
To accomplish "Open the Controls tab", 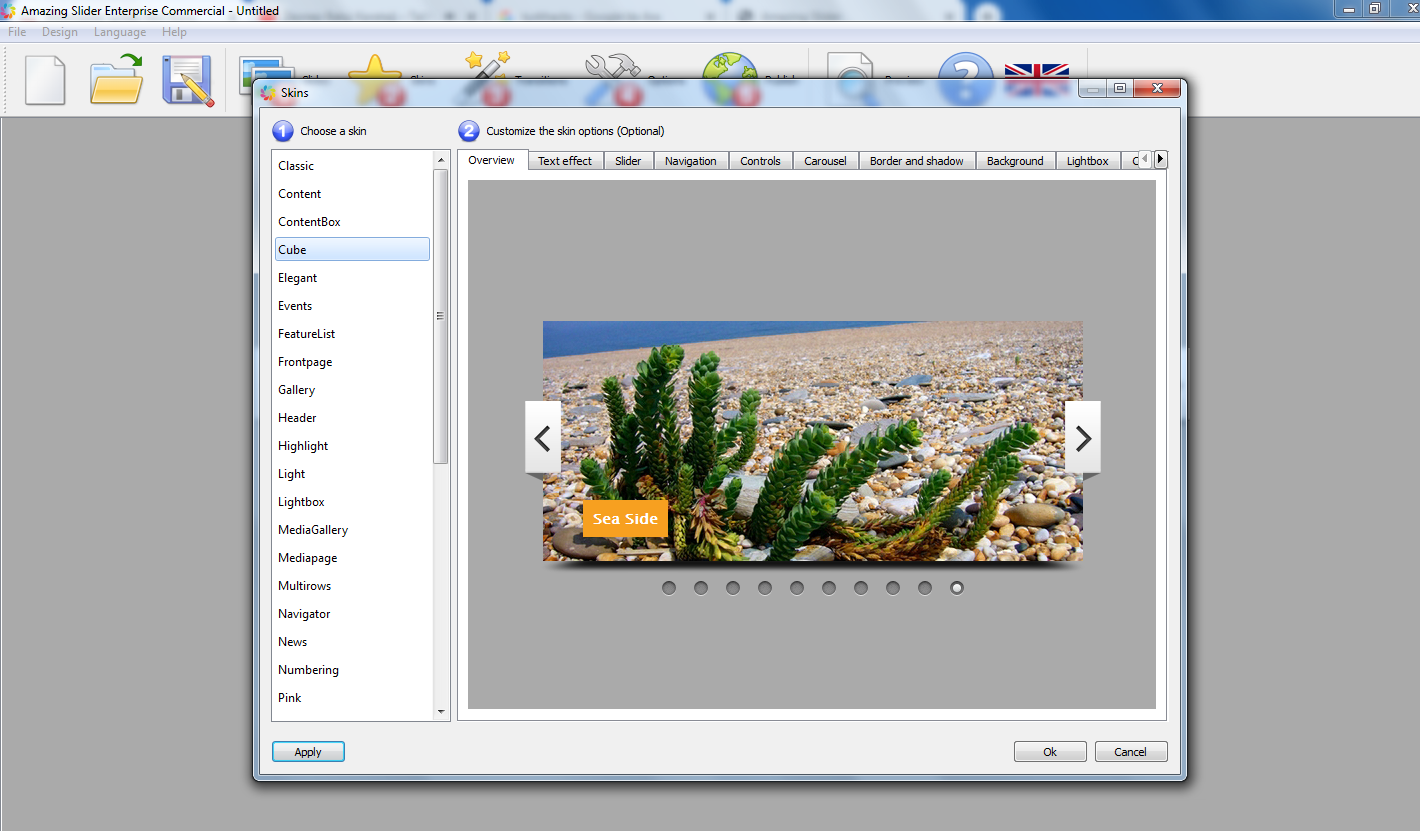I will point(761,161).
